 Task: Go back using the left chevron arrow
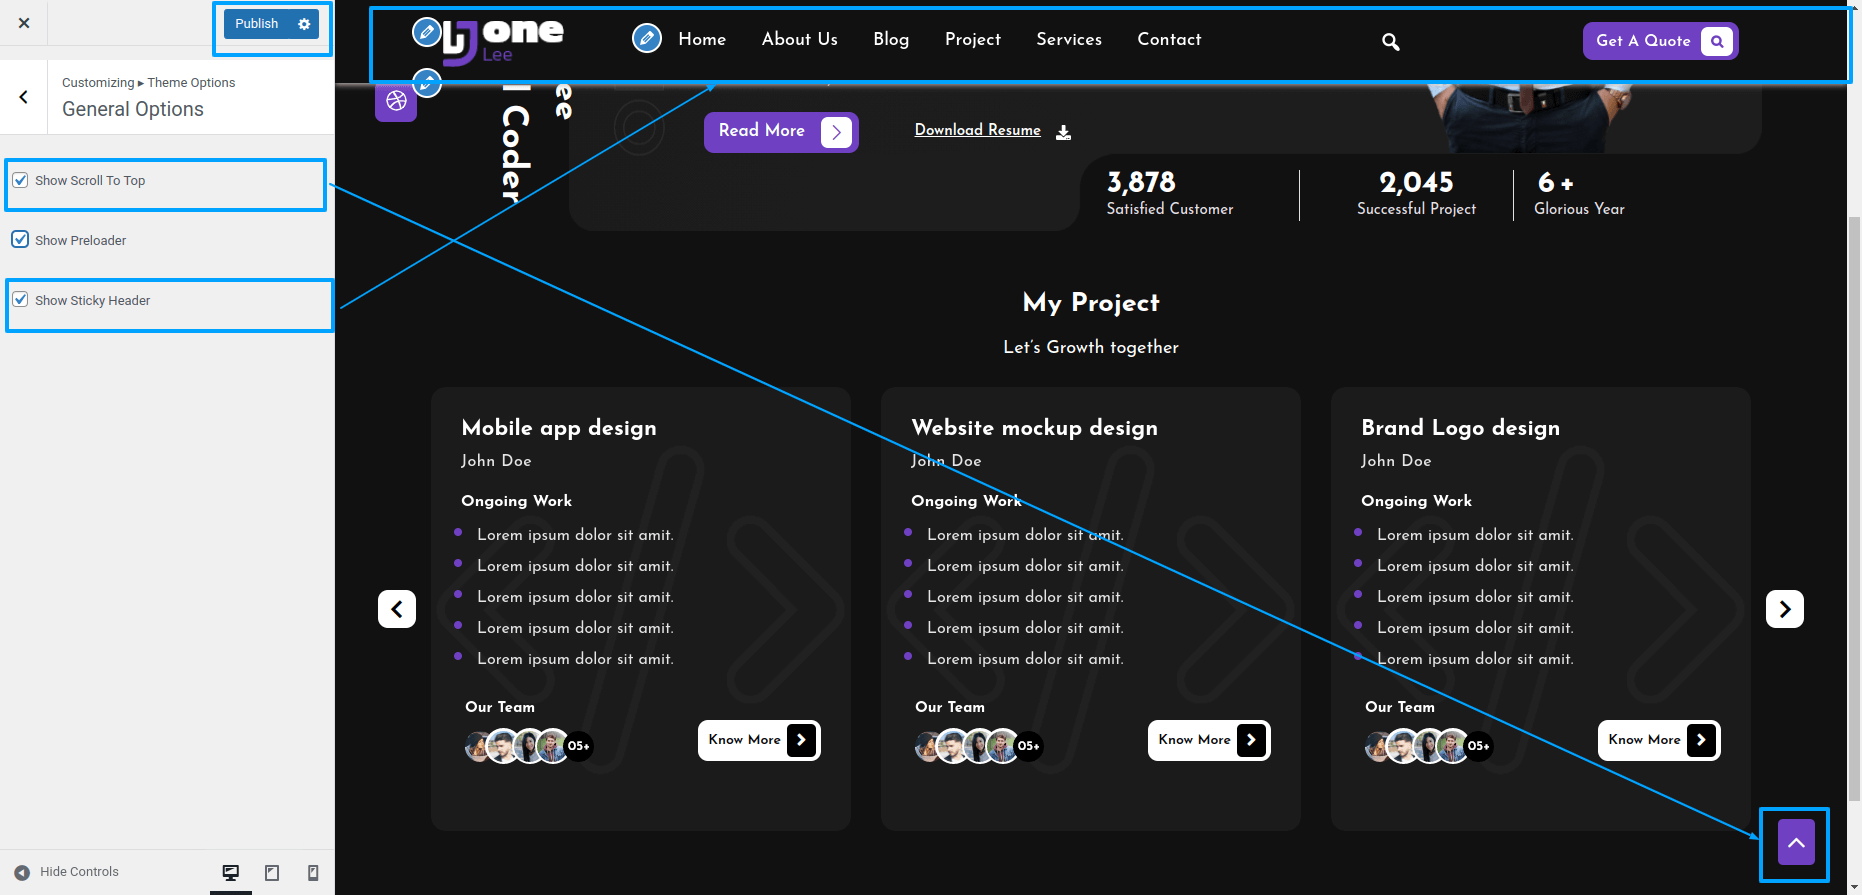pyautogui.click(x=24, y=97)
